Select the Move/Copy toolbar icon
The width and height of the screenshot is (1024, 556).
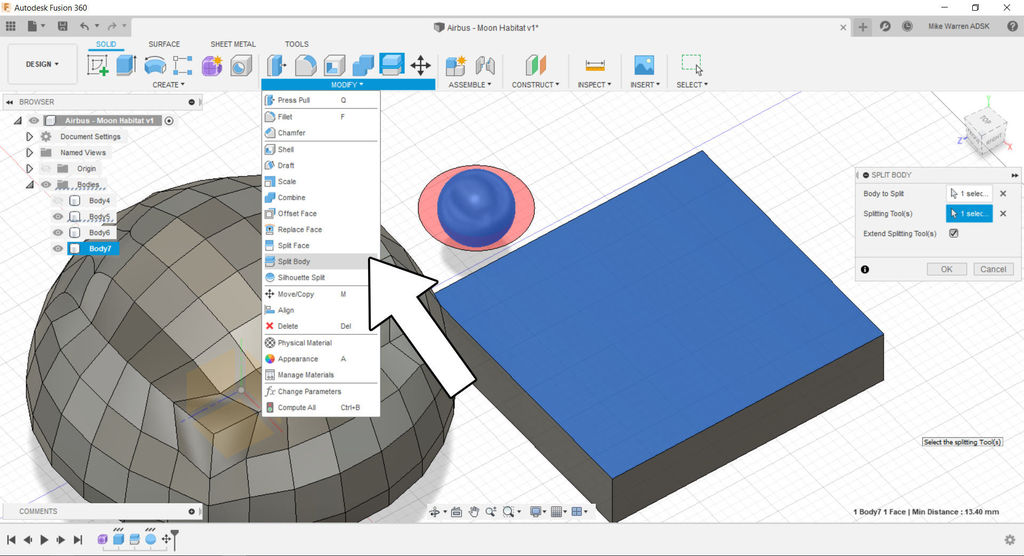(x=421, y=65)
